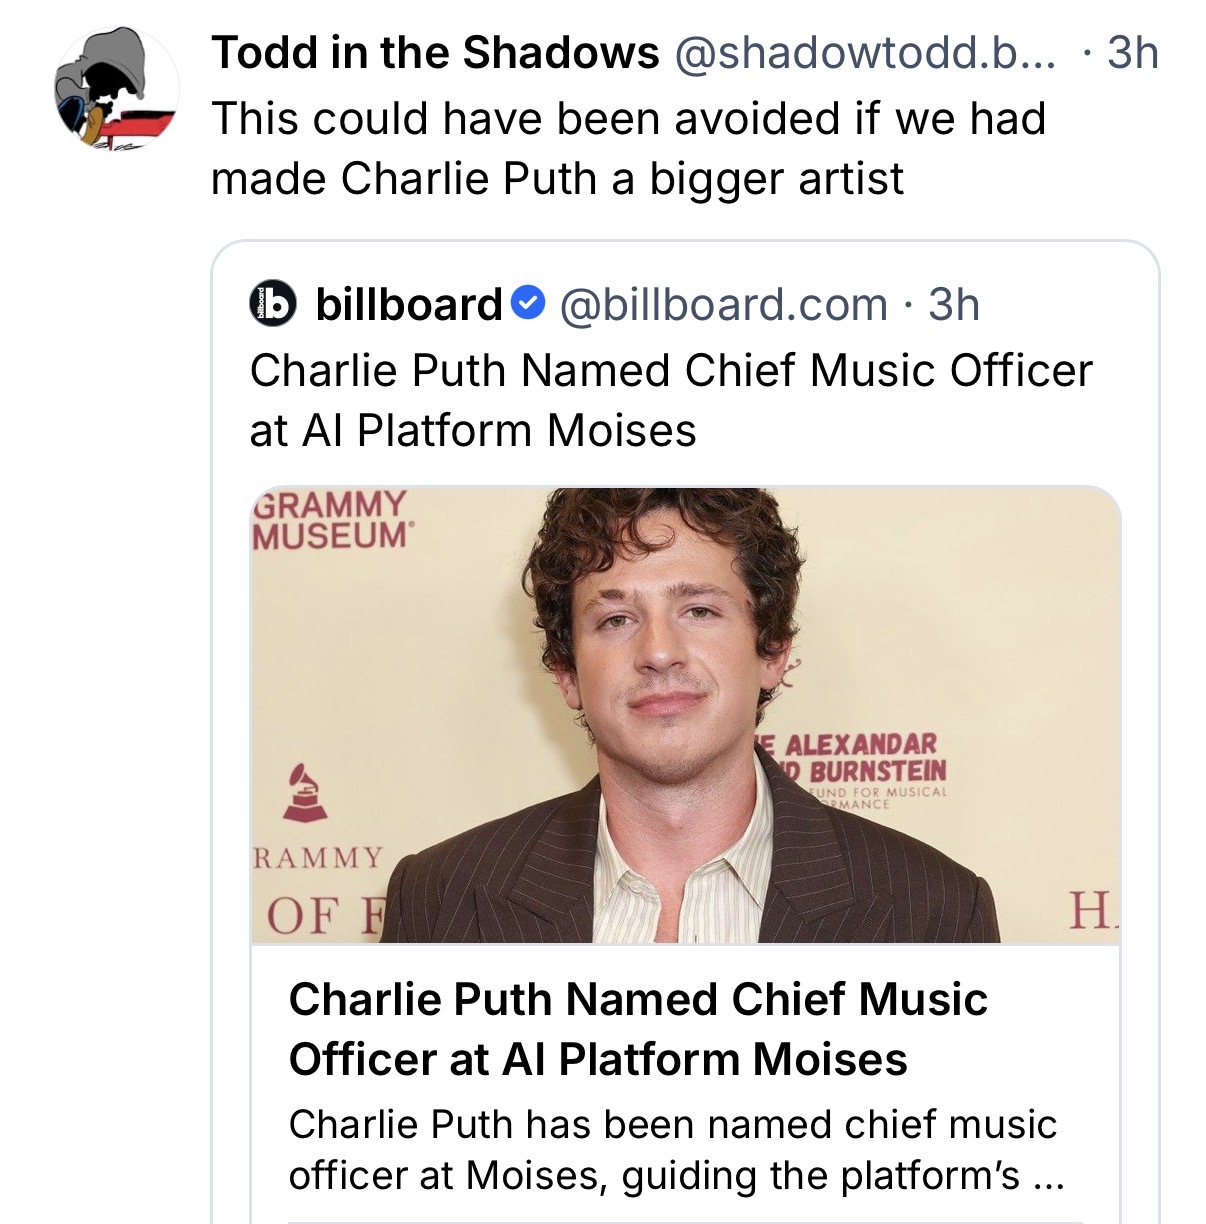Click the "Charlie Puth has been named" description
1206x1224 pixels.
[x=676, y=1150]
